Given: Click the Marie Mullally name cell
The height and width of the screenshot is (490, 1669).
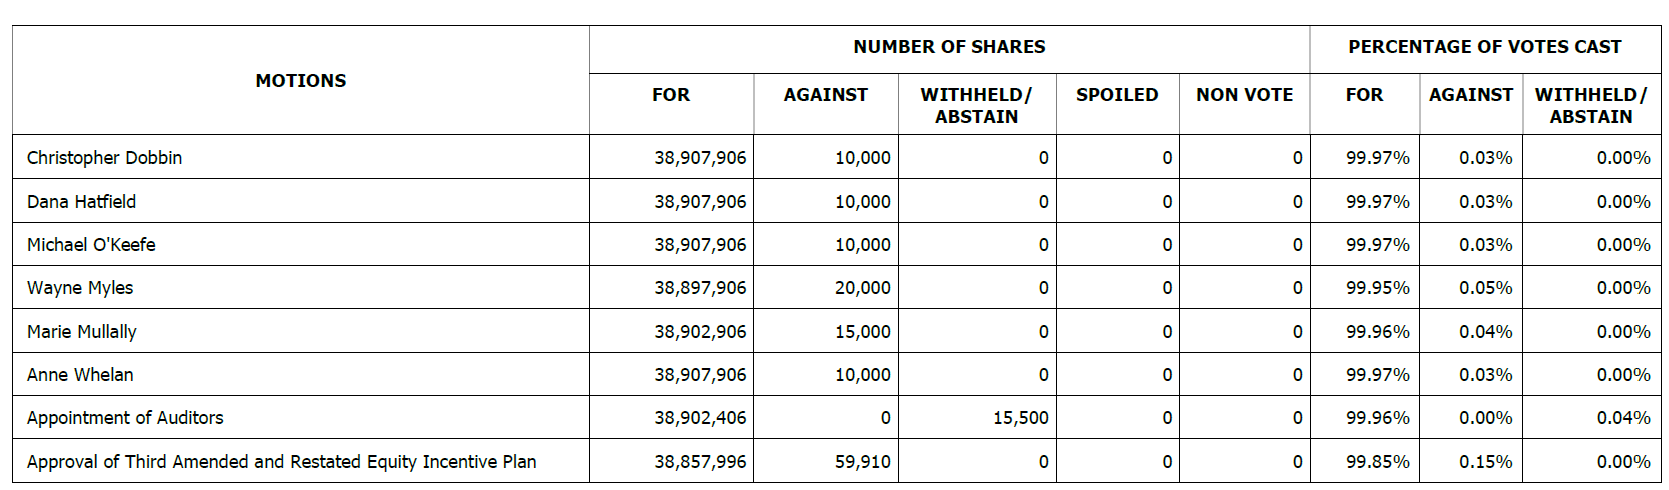Looking at the screenshot, I should point(81,332).
